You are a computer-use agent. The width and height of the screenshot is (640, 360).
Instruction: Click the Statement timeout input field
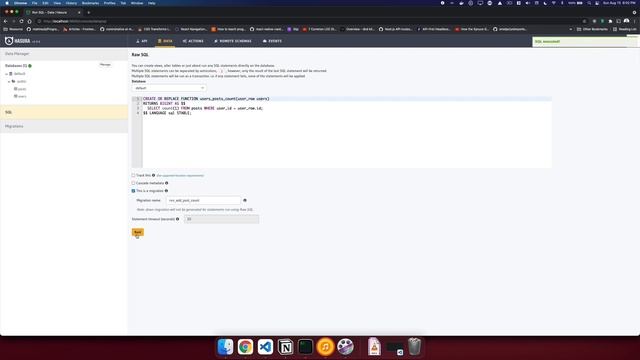pyautogui.click(x=221, y=219)
